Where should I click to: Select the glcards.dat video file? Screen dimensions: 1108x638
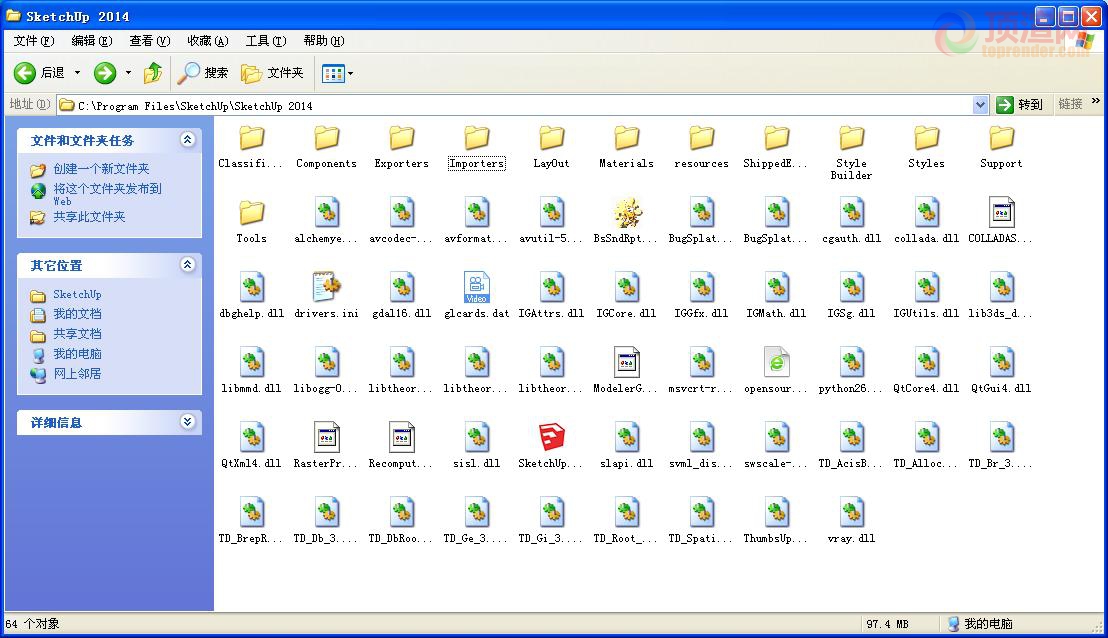tap(477, 295)
